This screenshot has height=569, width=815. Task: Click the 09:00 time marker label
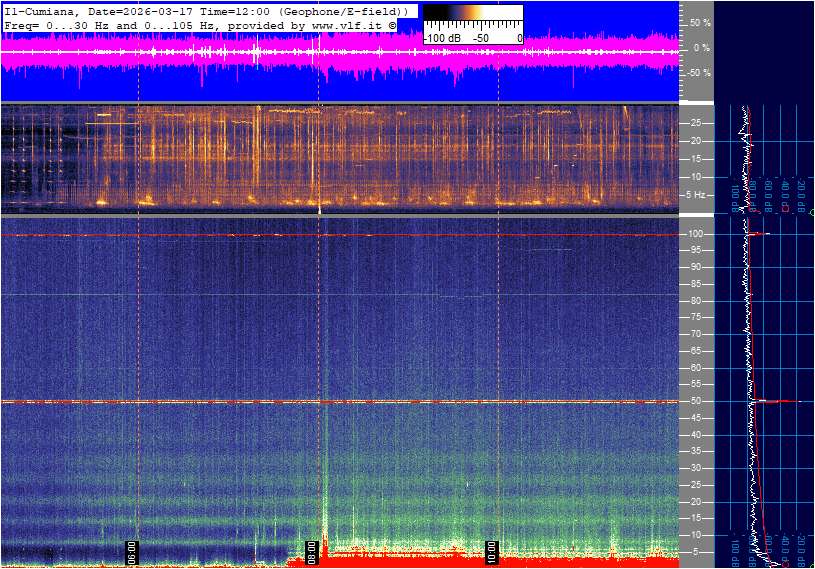[312, 551]
